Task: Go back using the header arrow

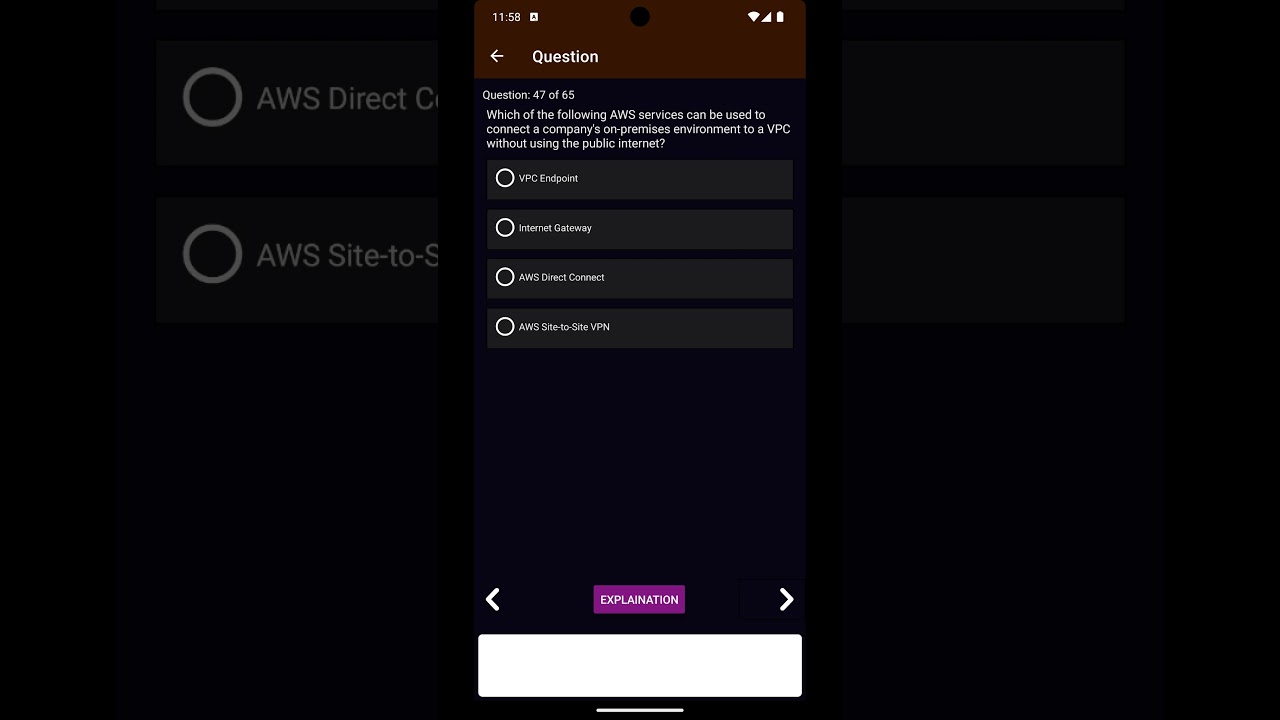Action: click(x=497, y=56)
